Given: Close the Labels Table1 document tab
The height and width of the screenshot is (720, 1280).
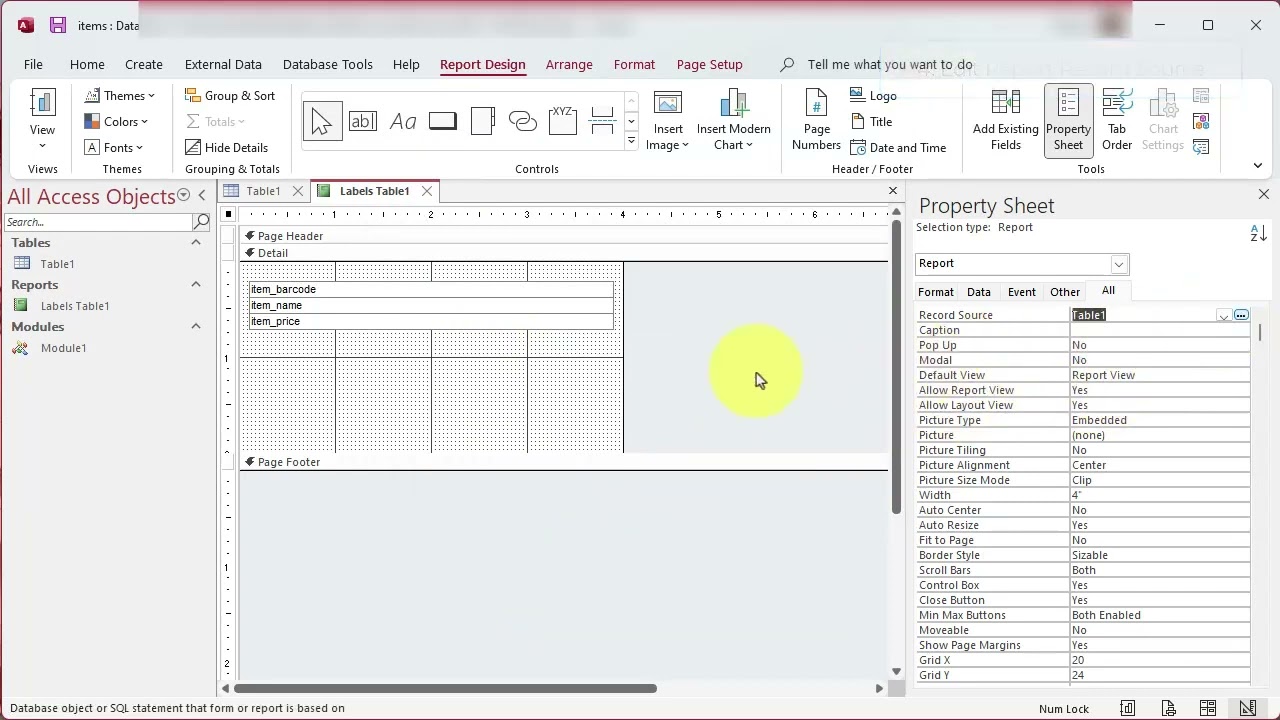Looking at the screenshot, I should click(x=427, y=191).
